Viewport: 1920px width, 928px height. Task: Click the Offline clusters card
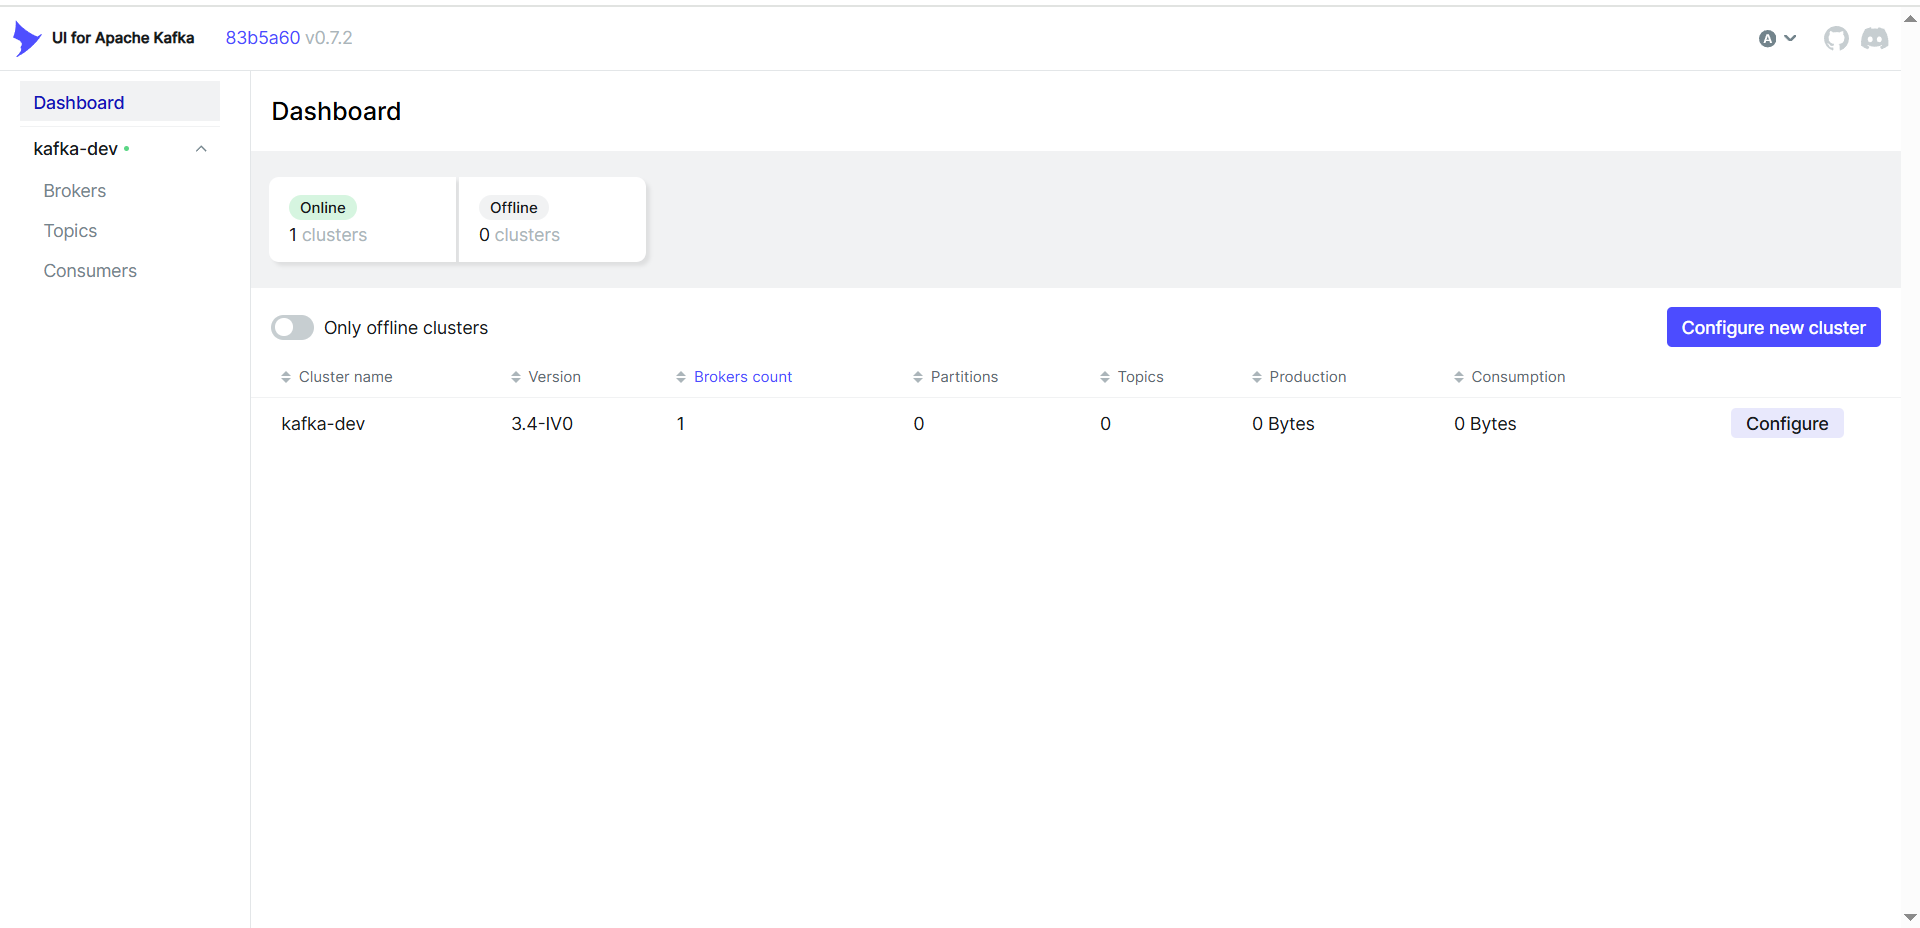click(552, 220)
